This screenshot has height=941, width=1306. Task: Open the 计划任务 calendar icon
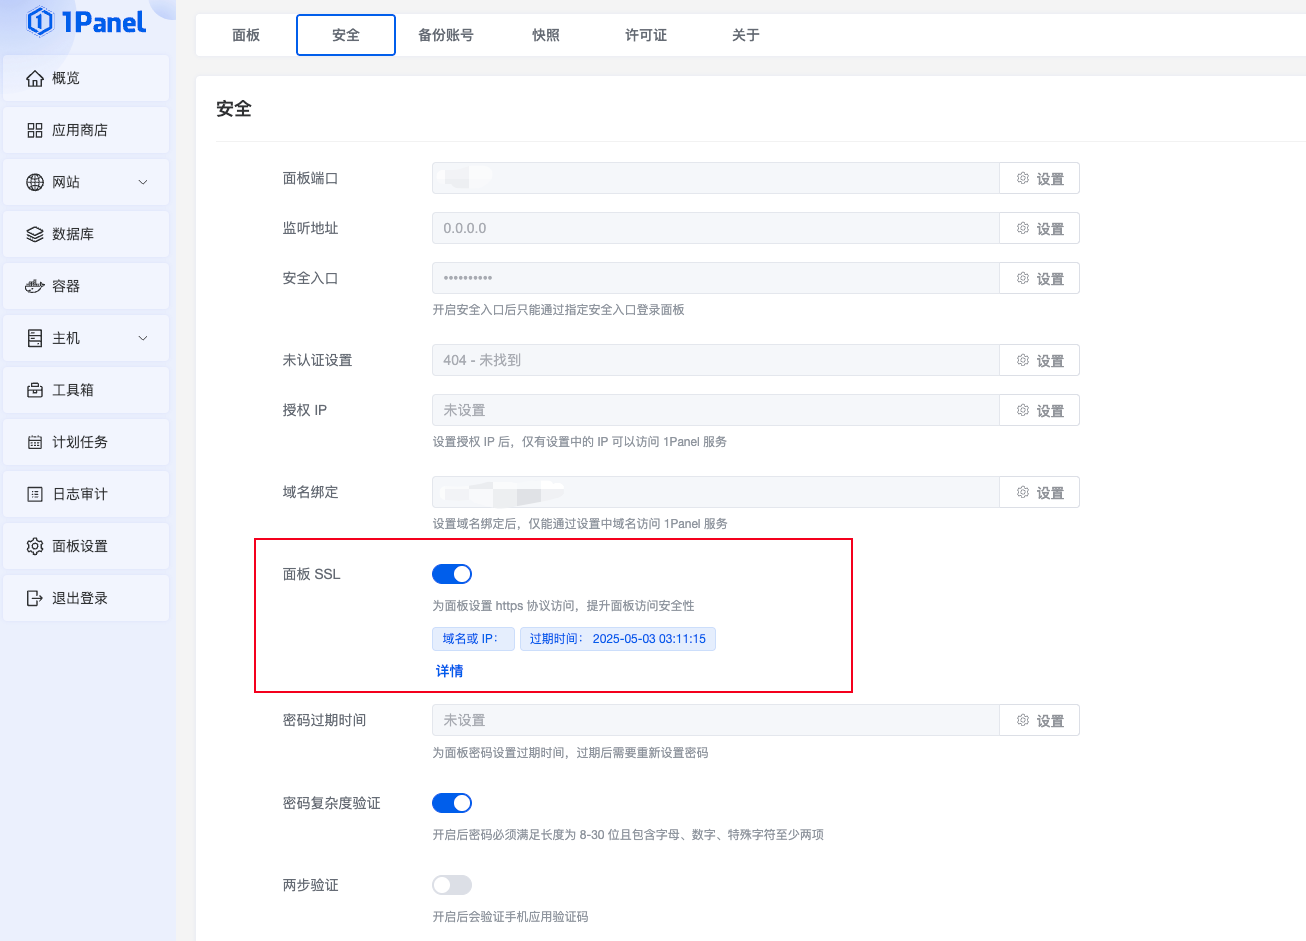click(35, 442)
